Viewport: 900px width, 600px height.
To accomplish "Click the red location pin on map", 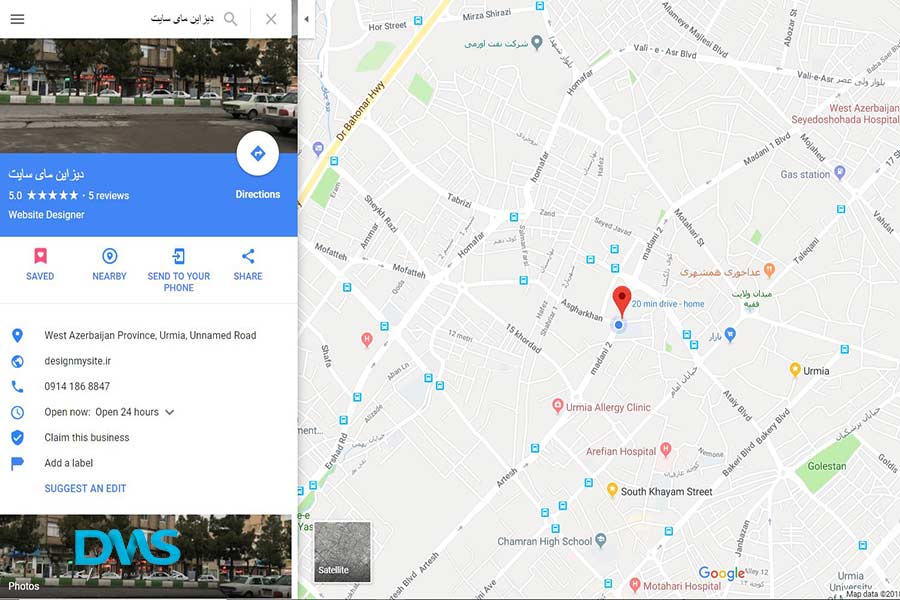I will (622, 301).
